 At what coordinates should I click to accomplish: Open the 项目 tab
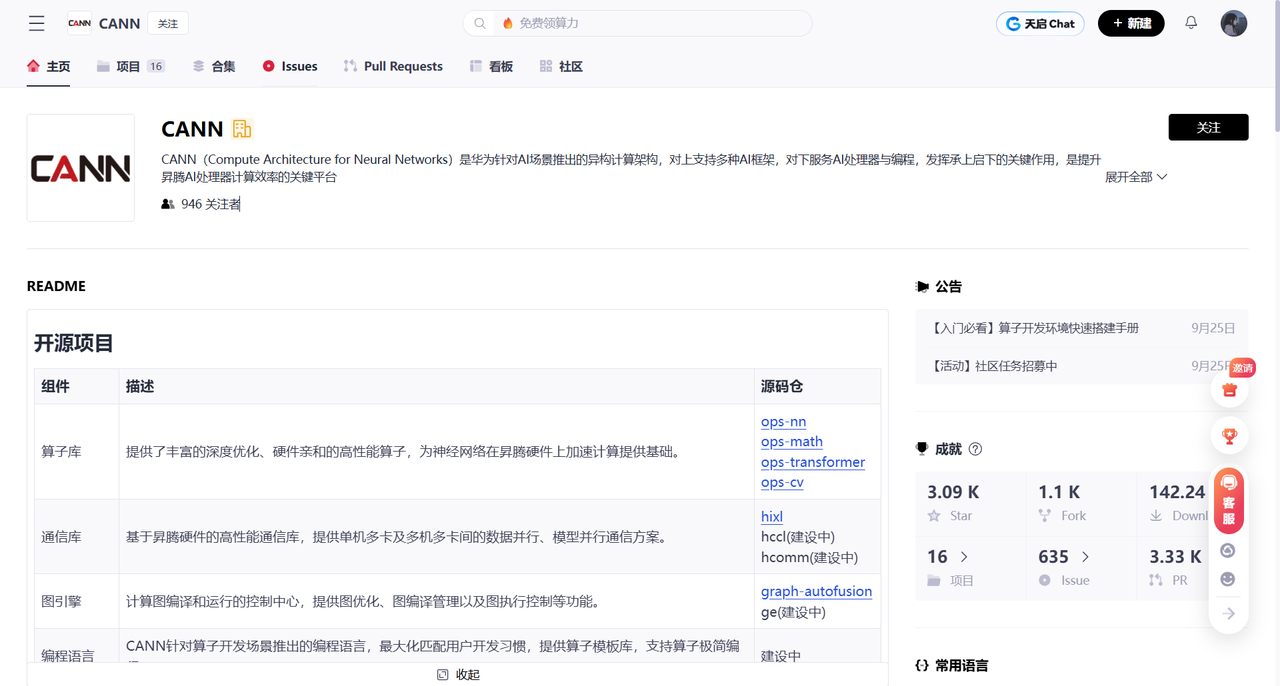click(x=130, y=66)
